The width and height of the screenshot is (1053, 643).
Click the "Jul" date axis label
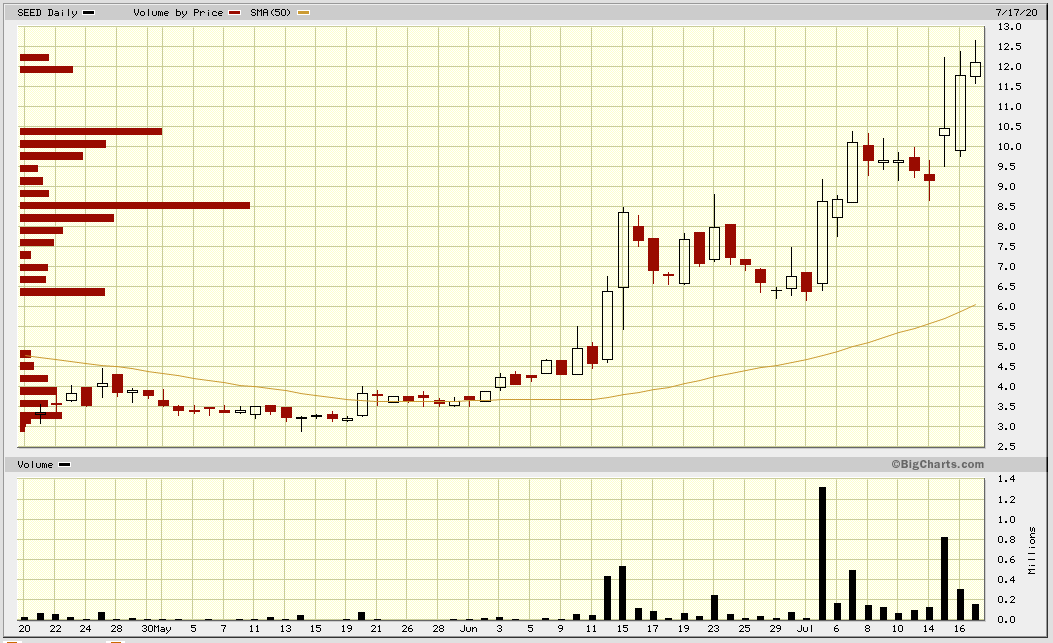pyautogui.click(x=805, y=629)
